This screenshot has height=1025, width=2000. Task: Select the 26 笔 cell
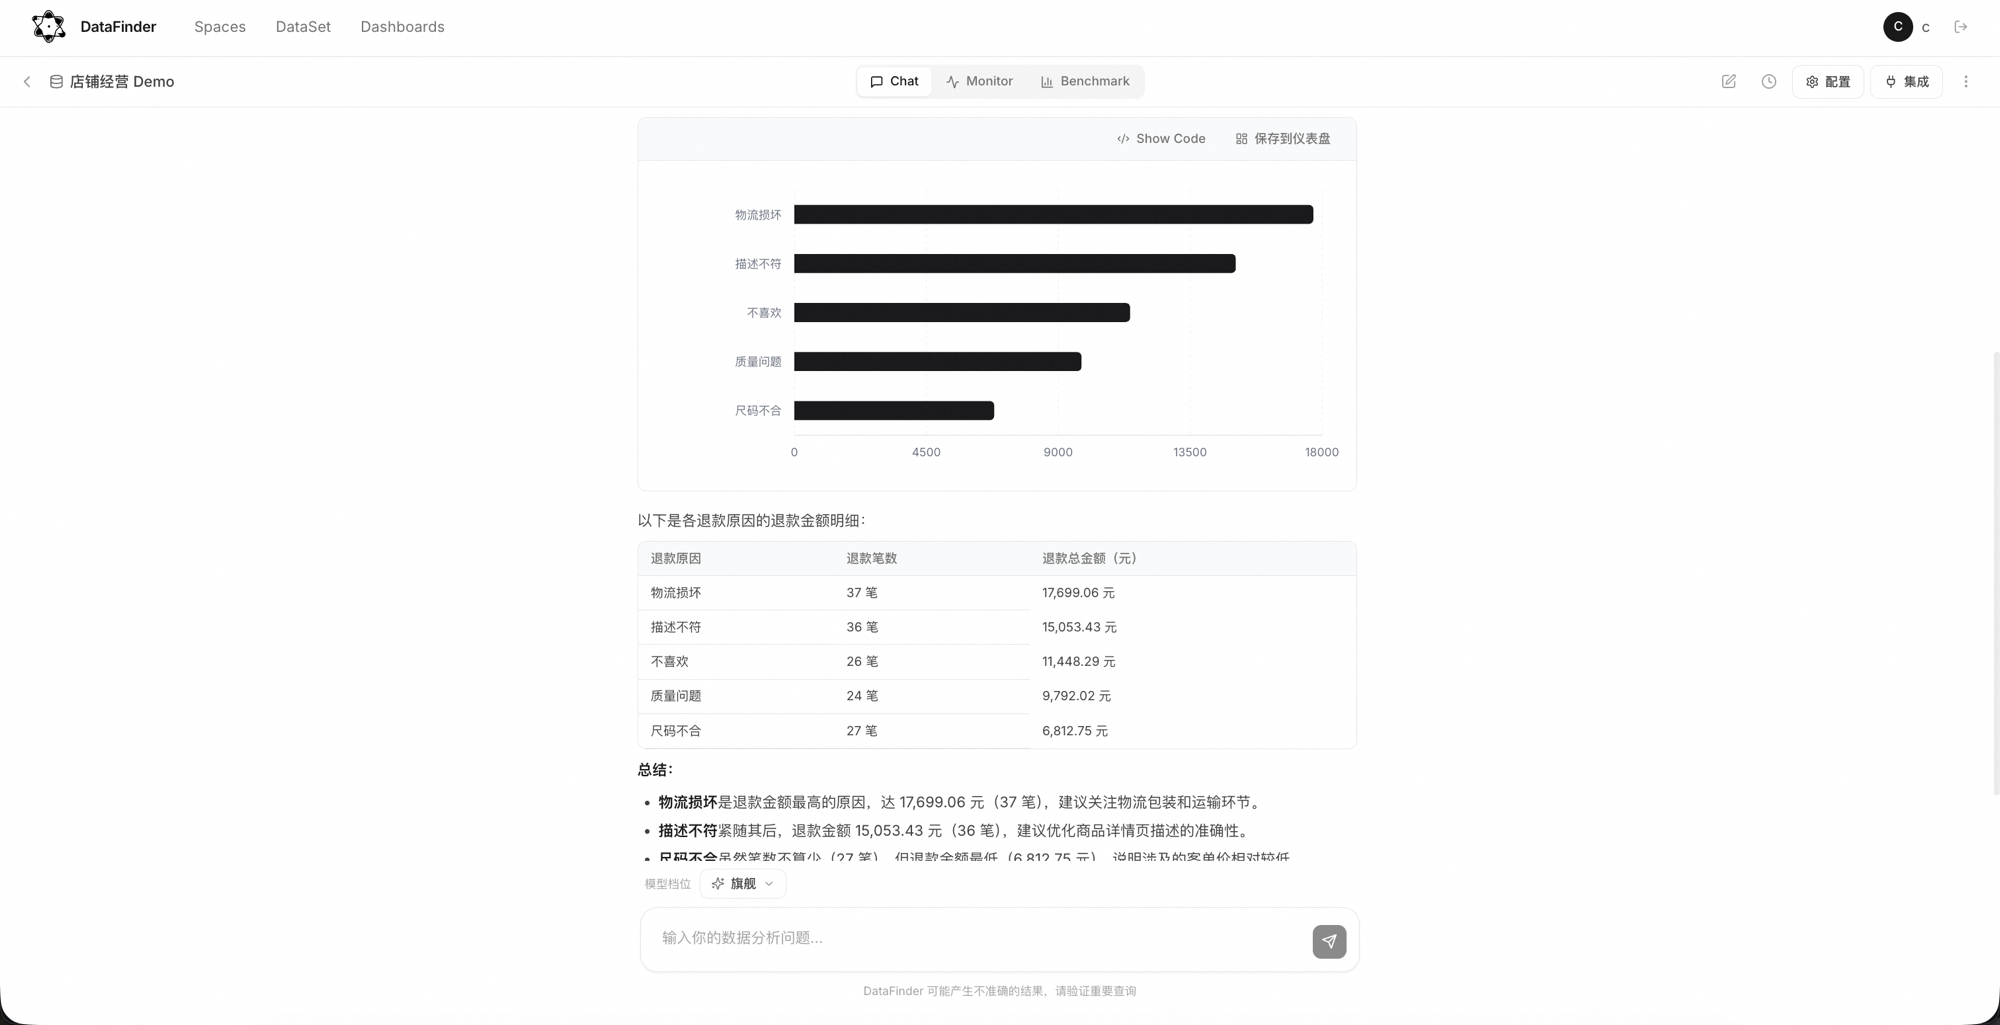coord(861,662)
